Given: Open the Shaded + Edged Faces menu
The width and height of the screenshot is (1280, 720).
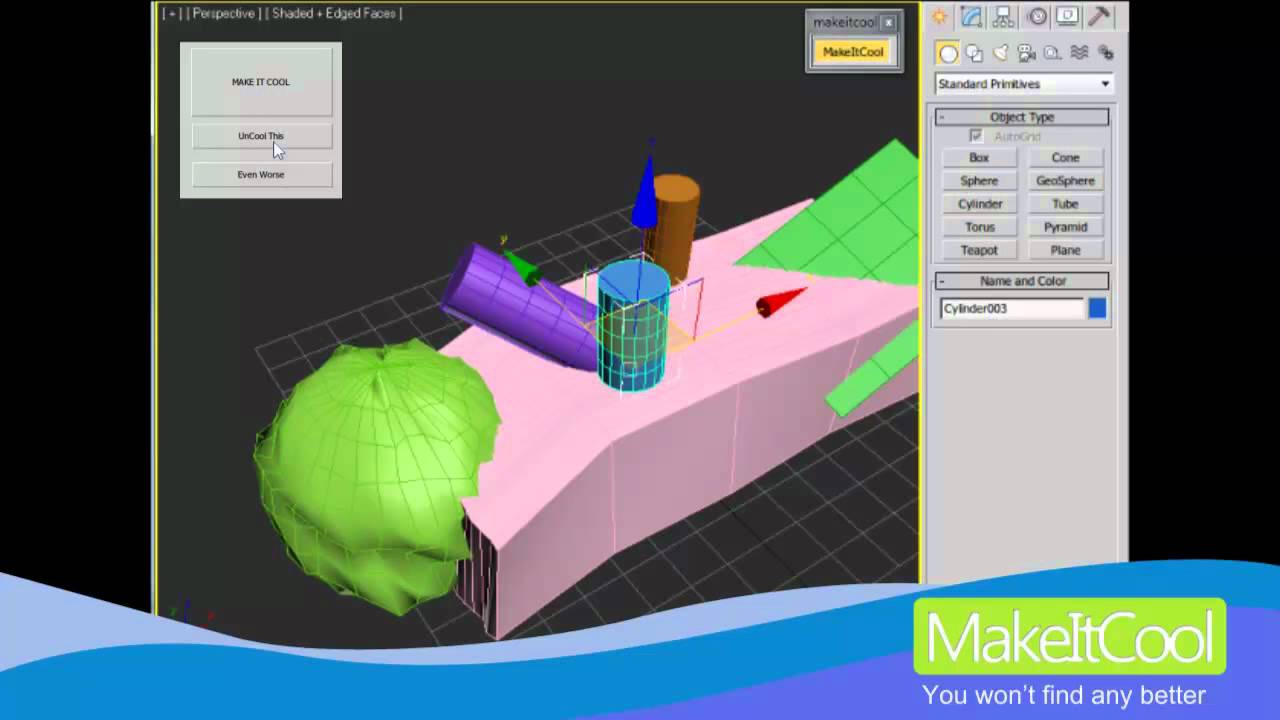Looking at the screenshot, I should coord(335,14).
